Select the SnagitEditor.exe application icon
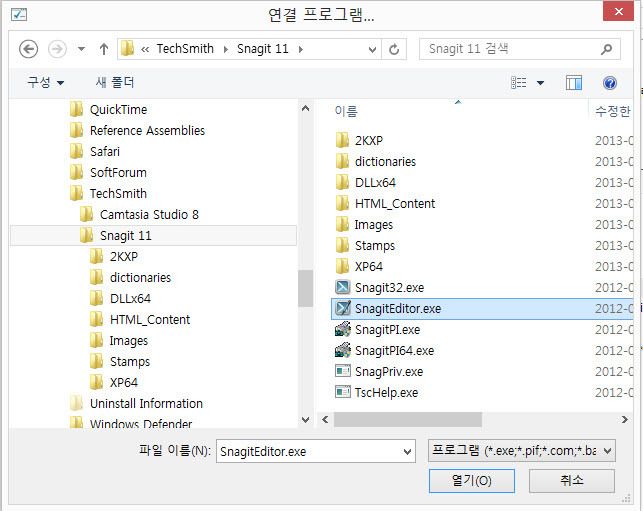The height and width of the screenshot is (511, 643). 343,308
